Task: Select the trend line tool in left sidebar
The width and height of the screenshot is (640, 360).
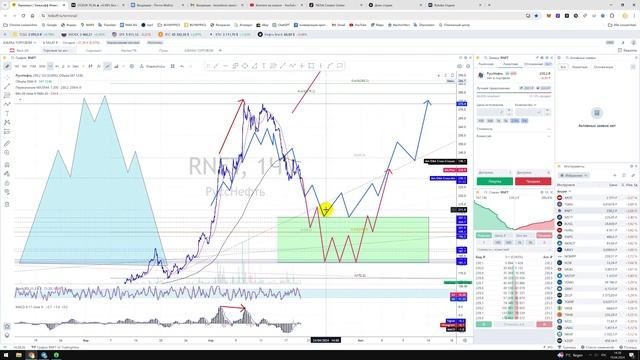Action: click(7, 87)
